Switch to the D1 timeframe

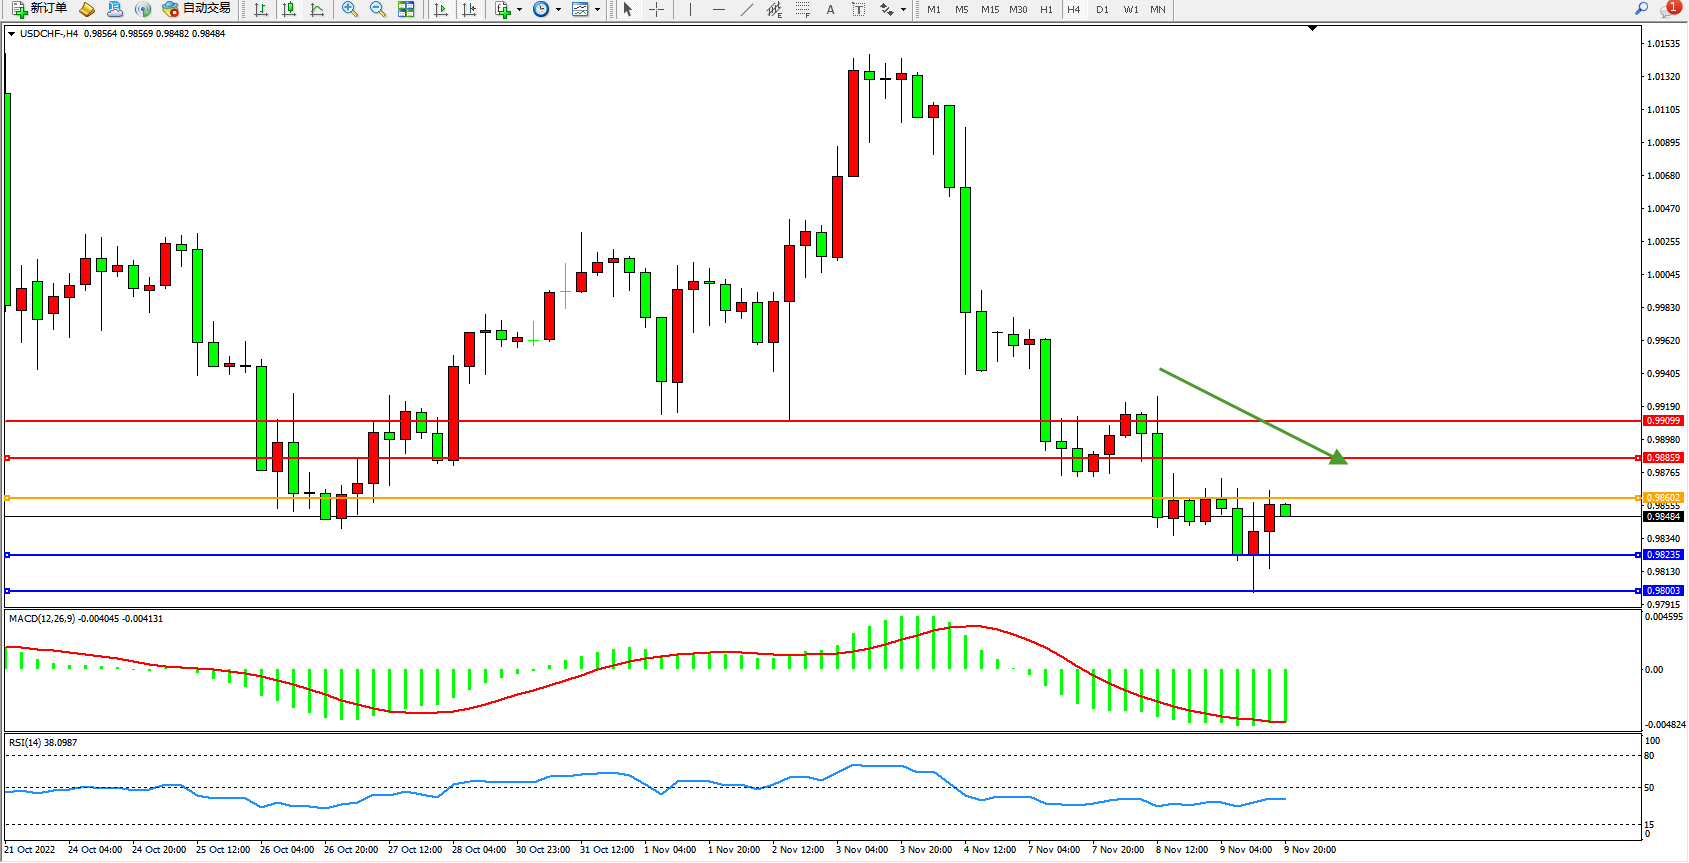pyautogui.click(x=1102, y=9)
